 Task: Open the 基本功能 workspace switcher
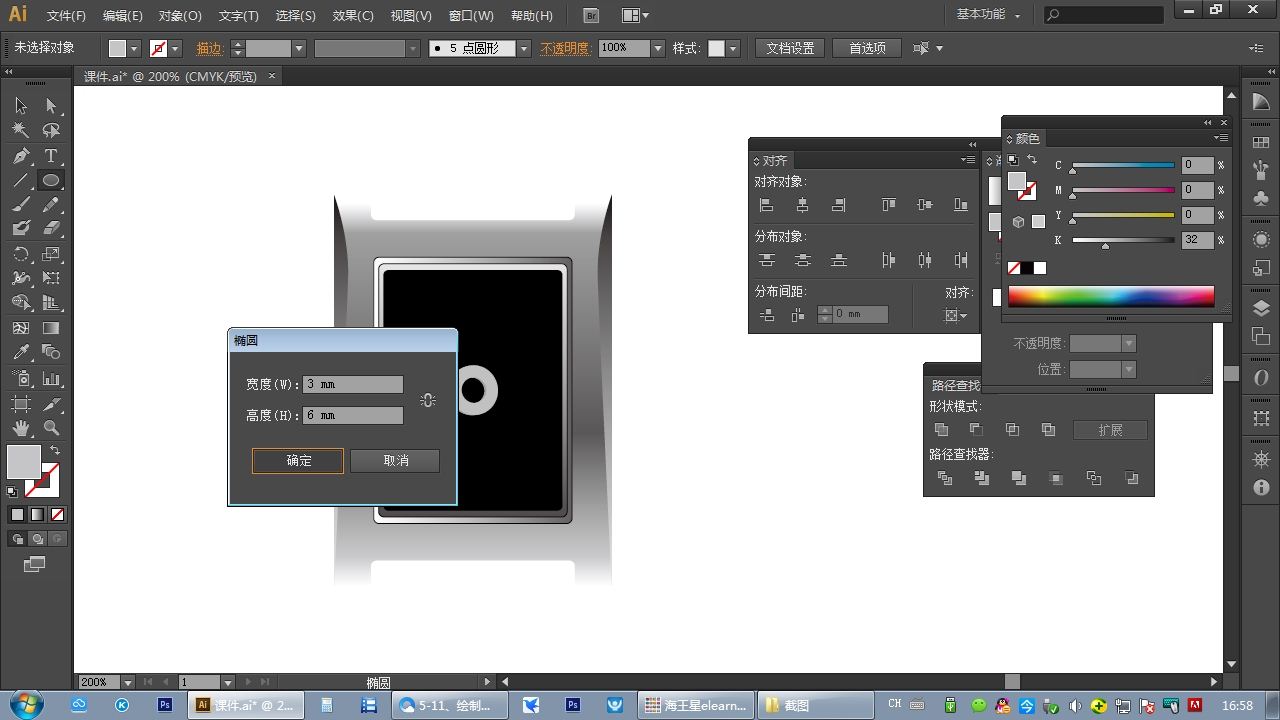(x=989, y=15)
